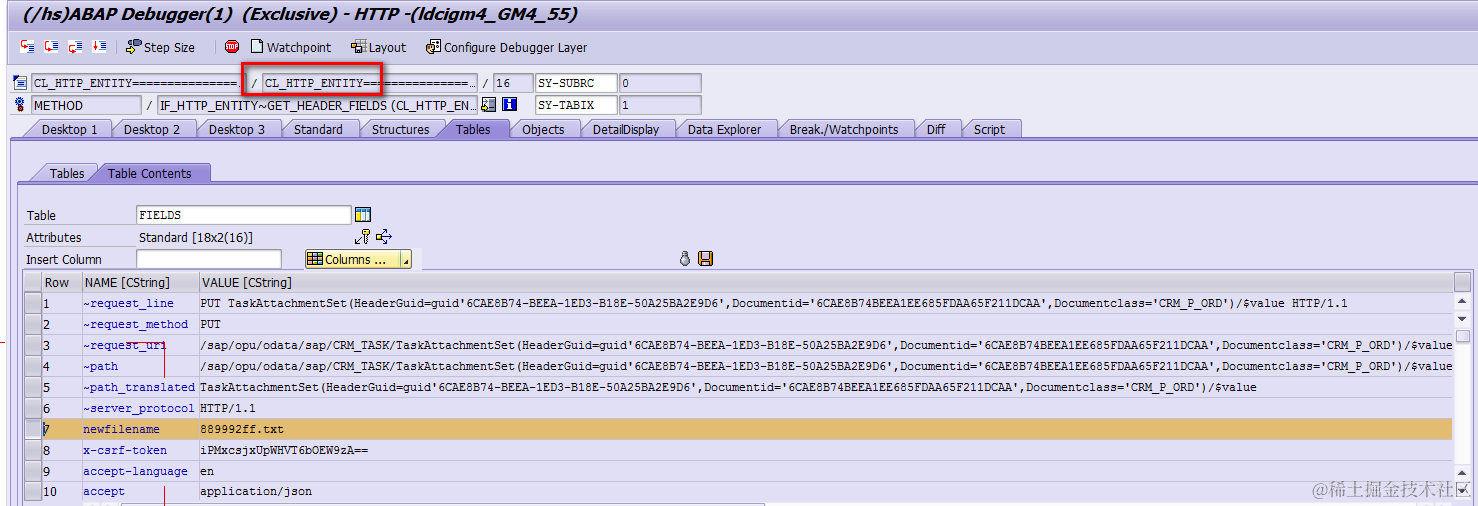Select the row selector for row 1
This screenshot has width=1478, height=506.
(33, 303)
